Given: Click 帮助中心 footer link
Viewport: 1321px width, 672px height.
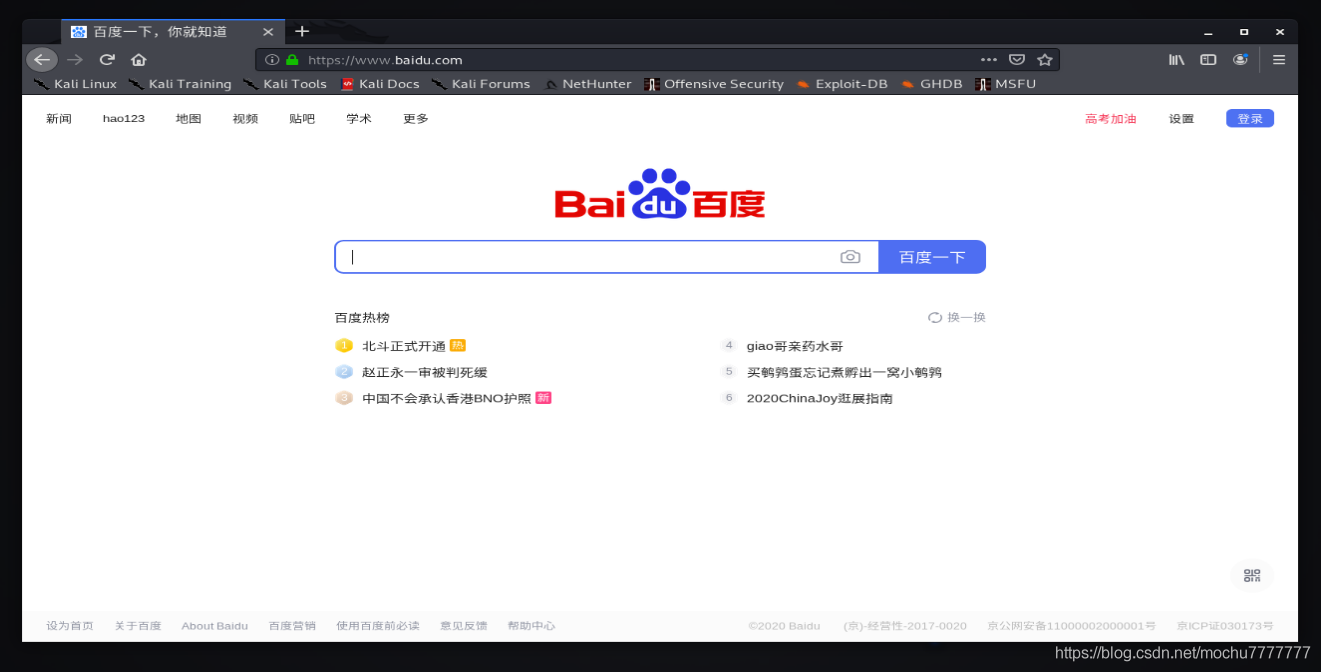Looking at the screenshot, I should [531, 626].
